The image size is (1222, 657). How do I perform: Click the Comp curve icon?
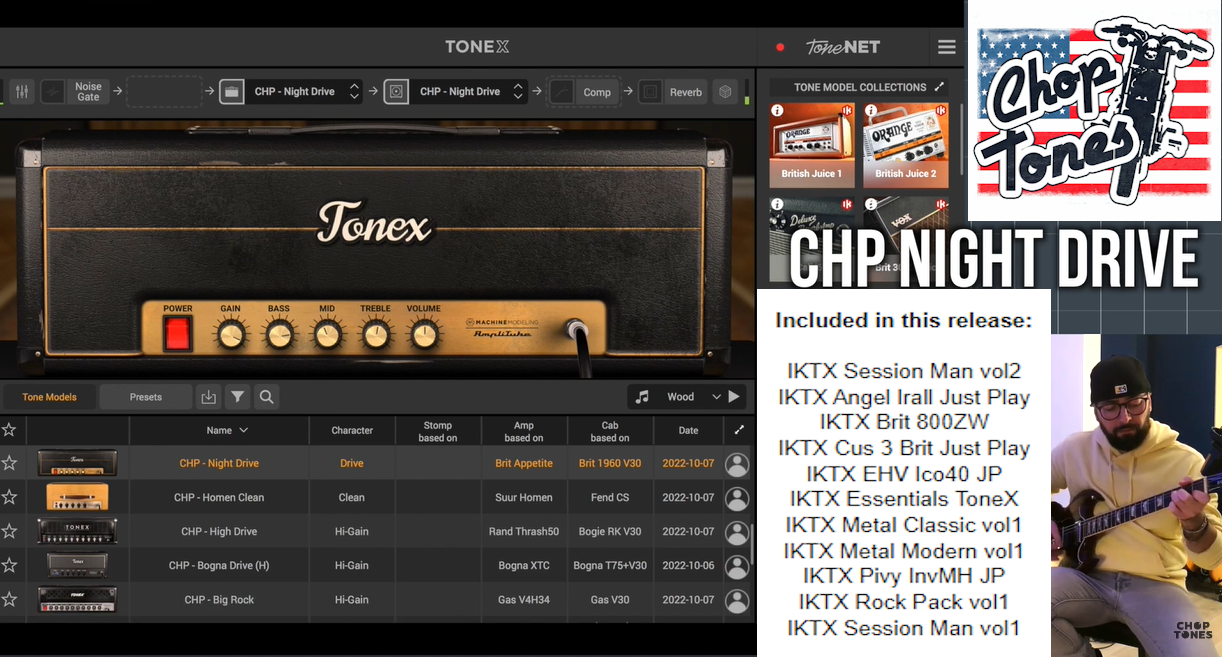[561, 92]
